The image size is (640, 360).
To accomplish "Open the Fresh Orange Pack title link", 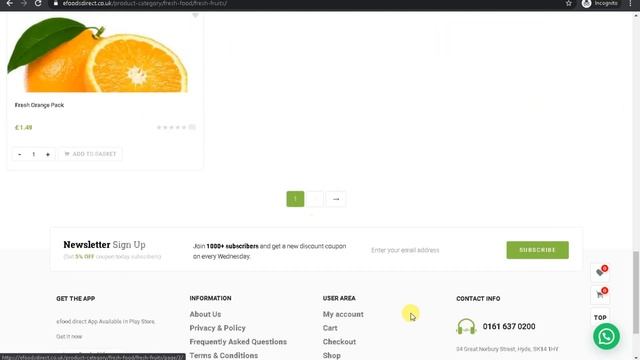I will (39, 105).
